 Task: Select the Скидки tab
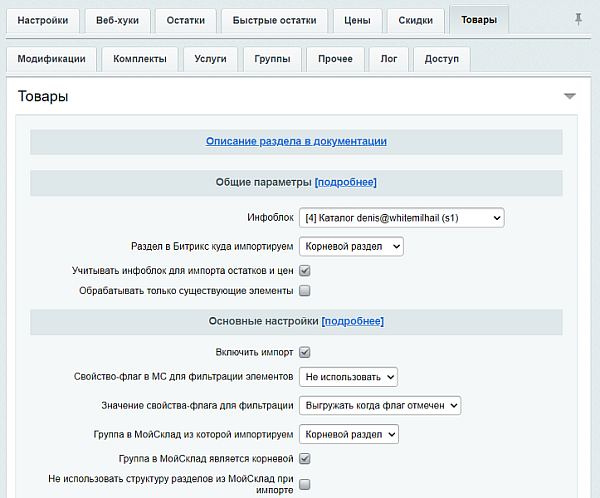(x=415, y=20)
